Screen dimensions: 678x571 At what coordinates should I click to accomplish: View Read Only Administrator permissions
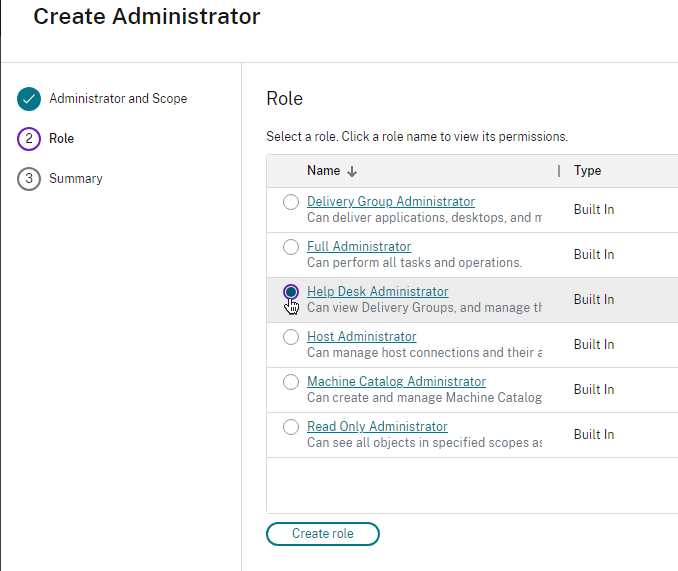click(377, 426)
